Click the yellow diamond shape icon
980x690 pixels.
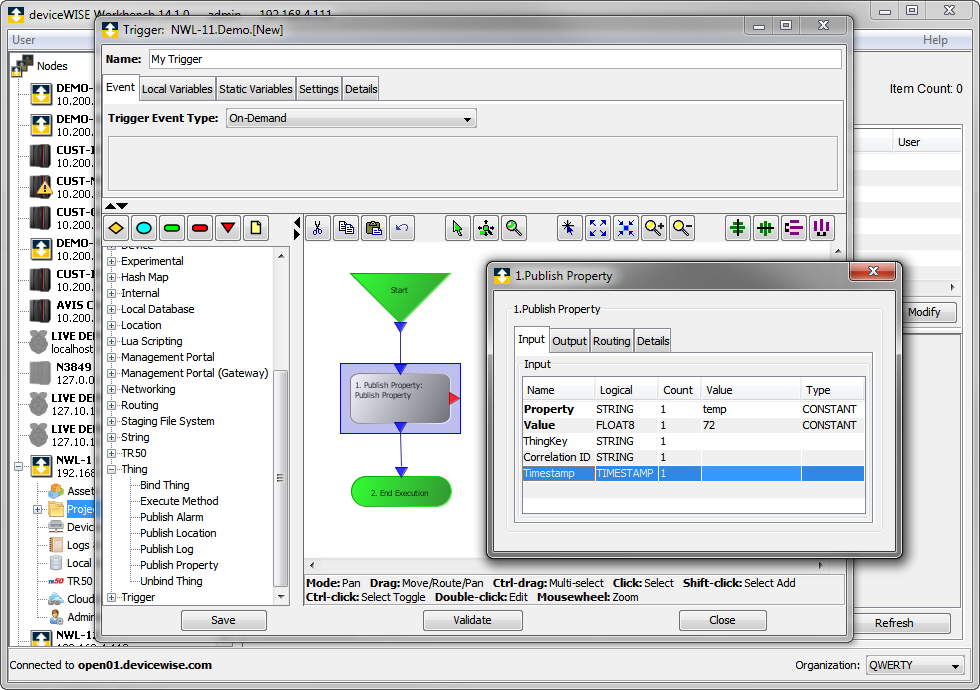[116, 228]
